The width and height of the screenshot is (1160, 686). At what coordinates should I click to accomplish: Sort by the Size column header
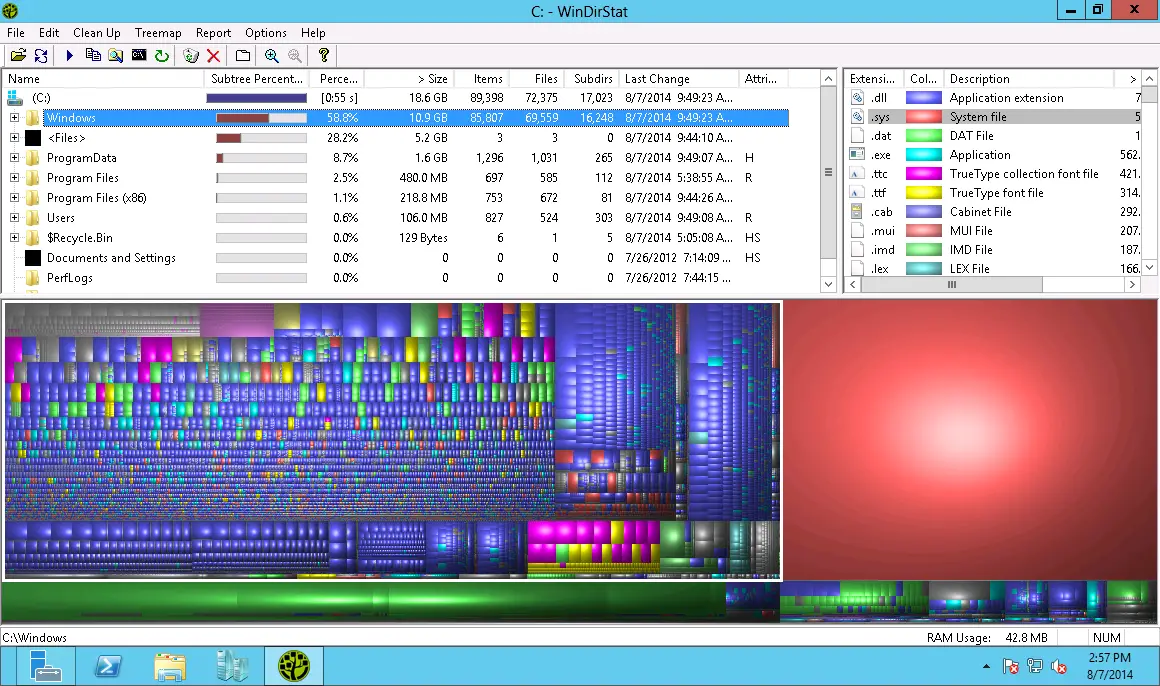click(409, 78)
